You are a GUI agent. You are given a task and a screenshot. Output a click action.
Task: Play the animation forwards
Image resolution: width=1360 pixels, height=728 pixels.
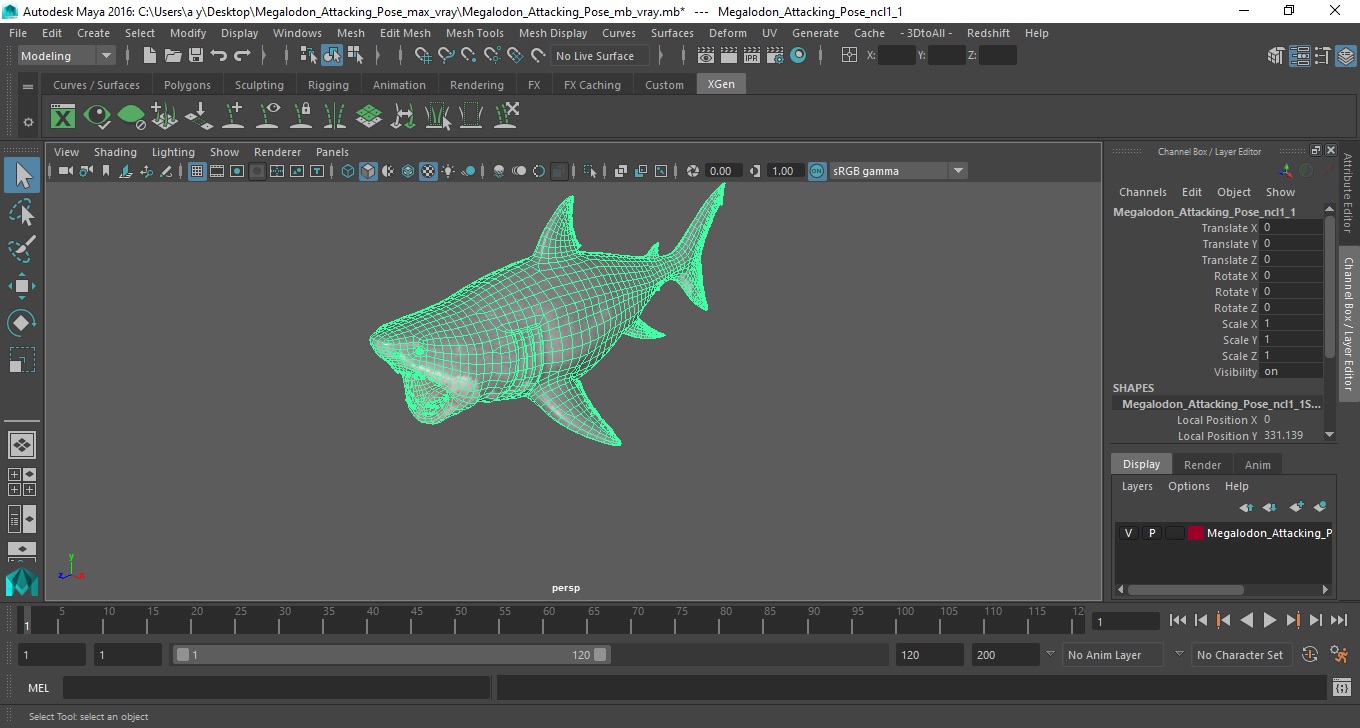1269,621
